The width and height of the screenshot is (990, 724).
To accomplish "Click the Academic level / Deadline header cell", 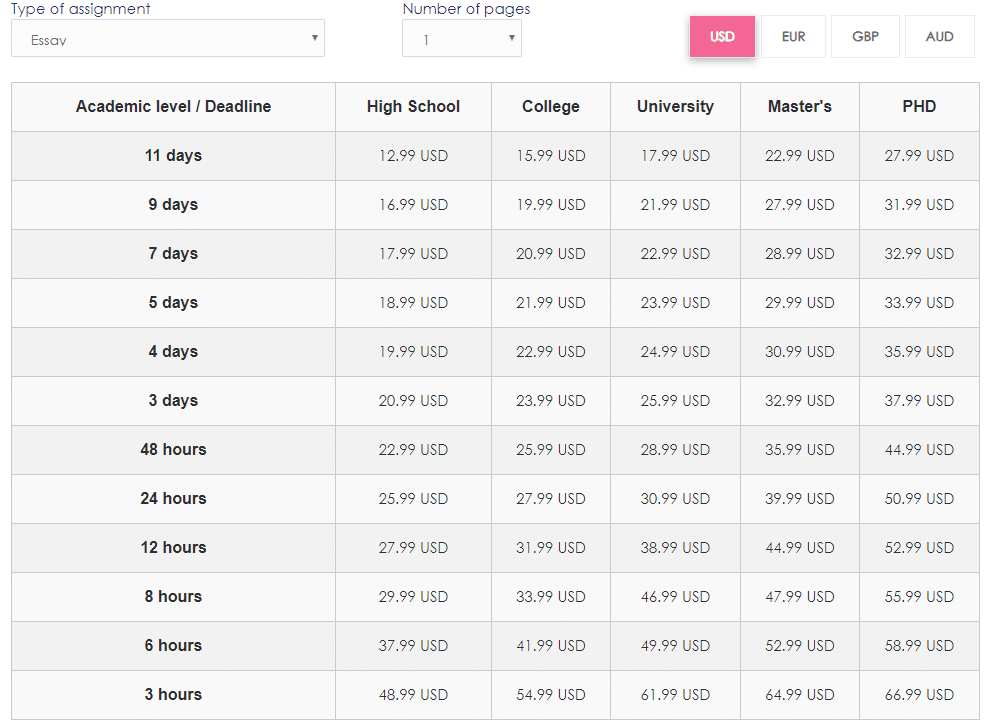I will coord(174,107).
